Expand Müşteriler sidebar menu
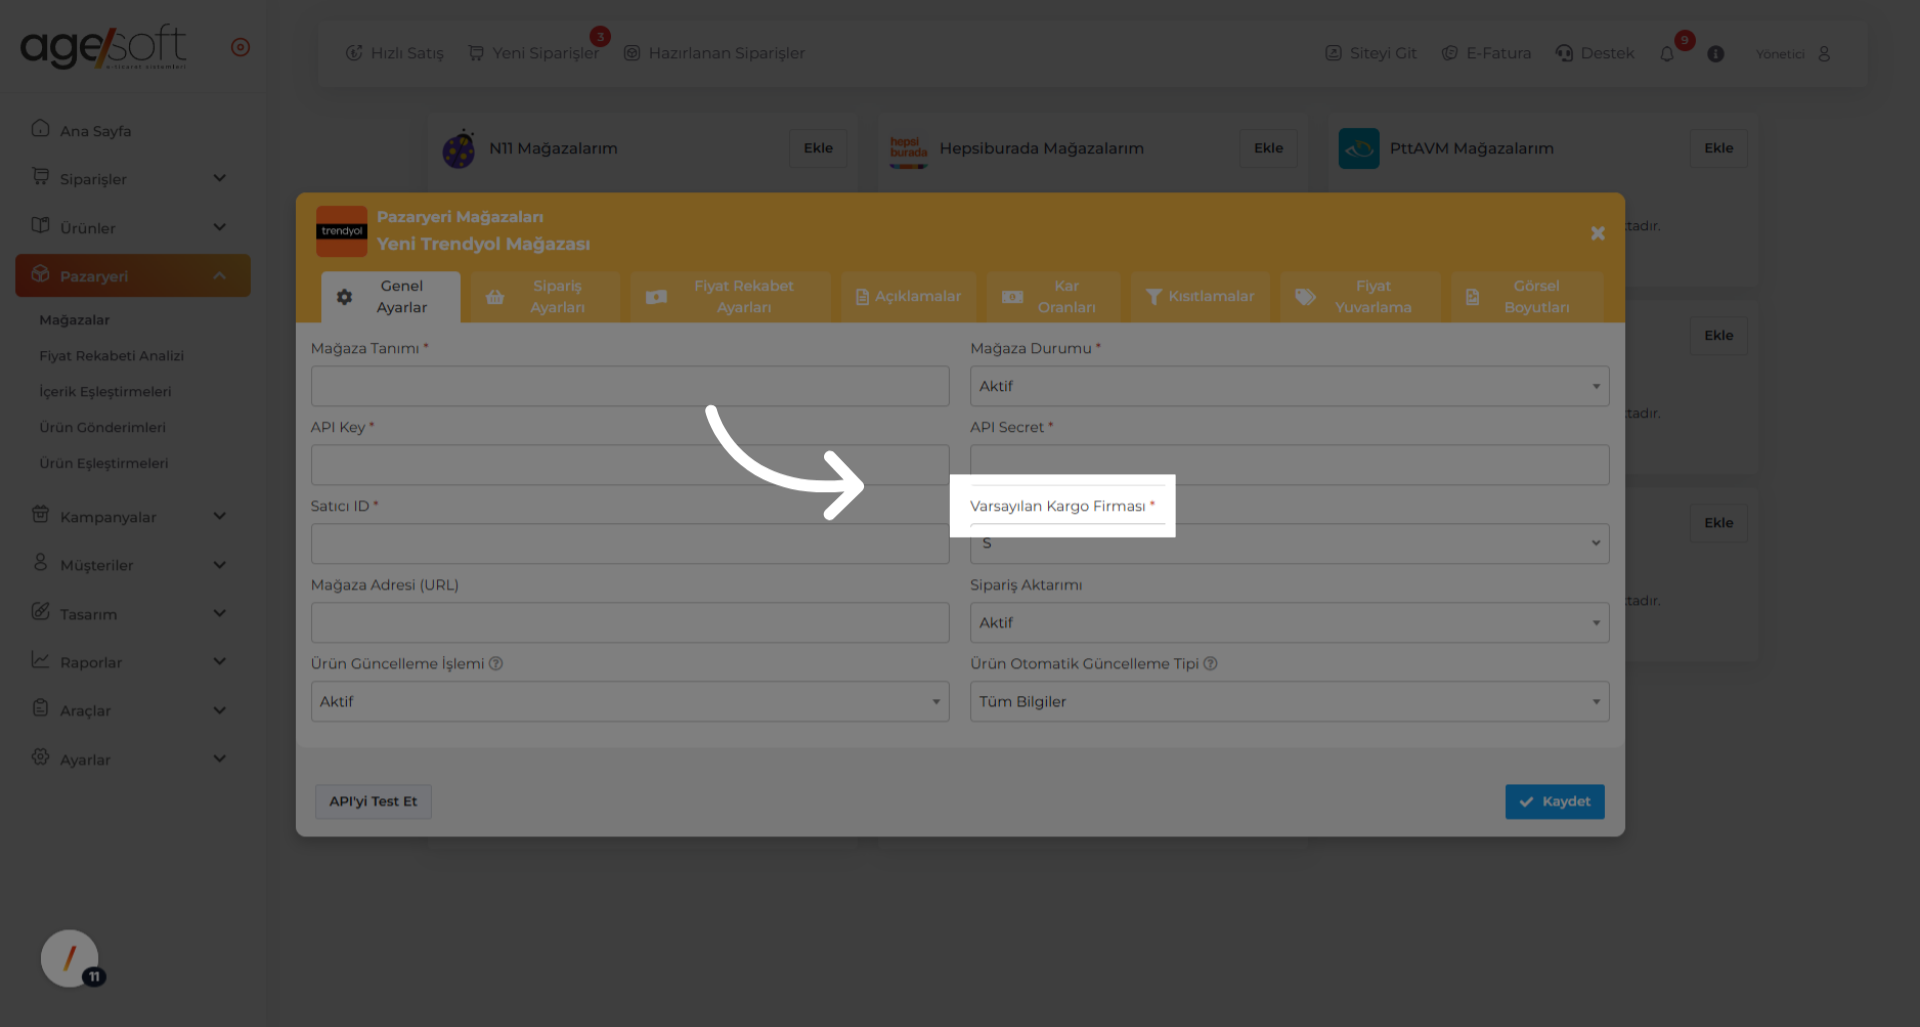 point(132,564)
